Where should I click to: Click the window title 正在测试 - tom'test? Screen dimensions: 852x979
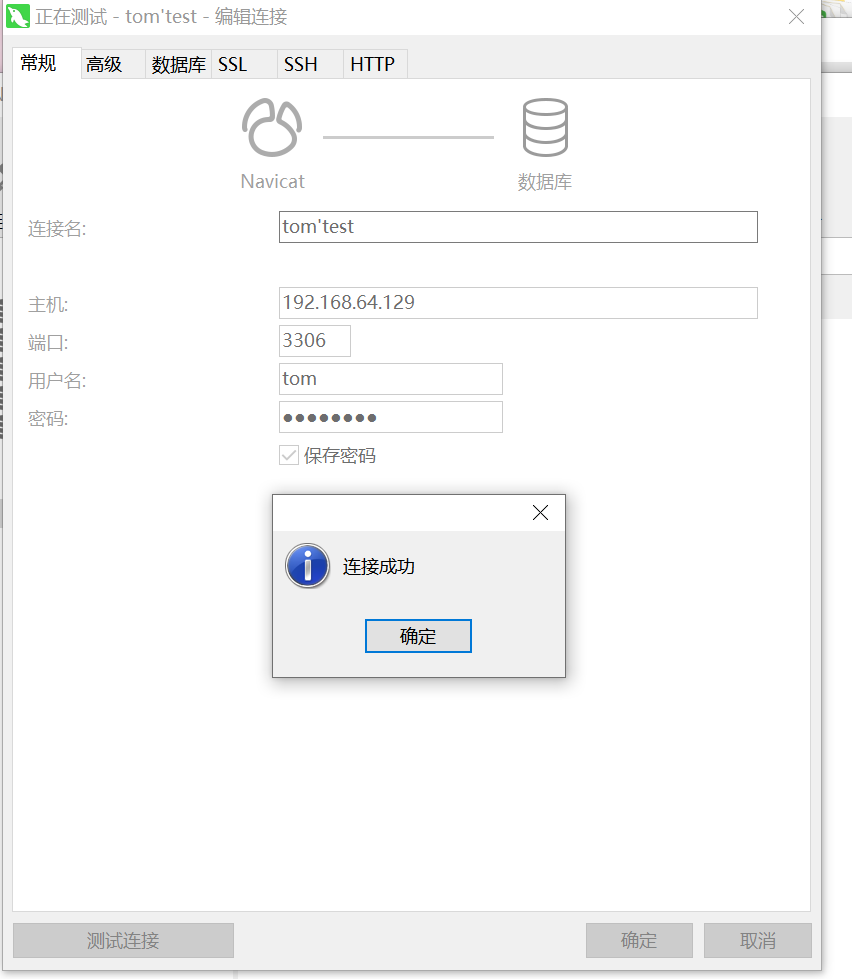click(x=116, y=17)
